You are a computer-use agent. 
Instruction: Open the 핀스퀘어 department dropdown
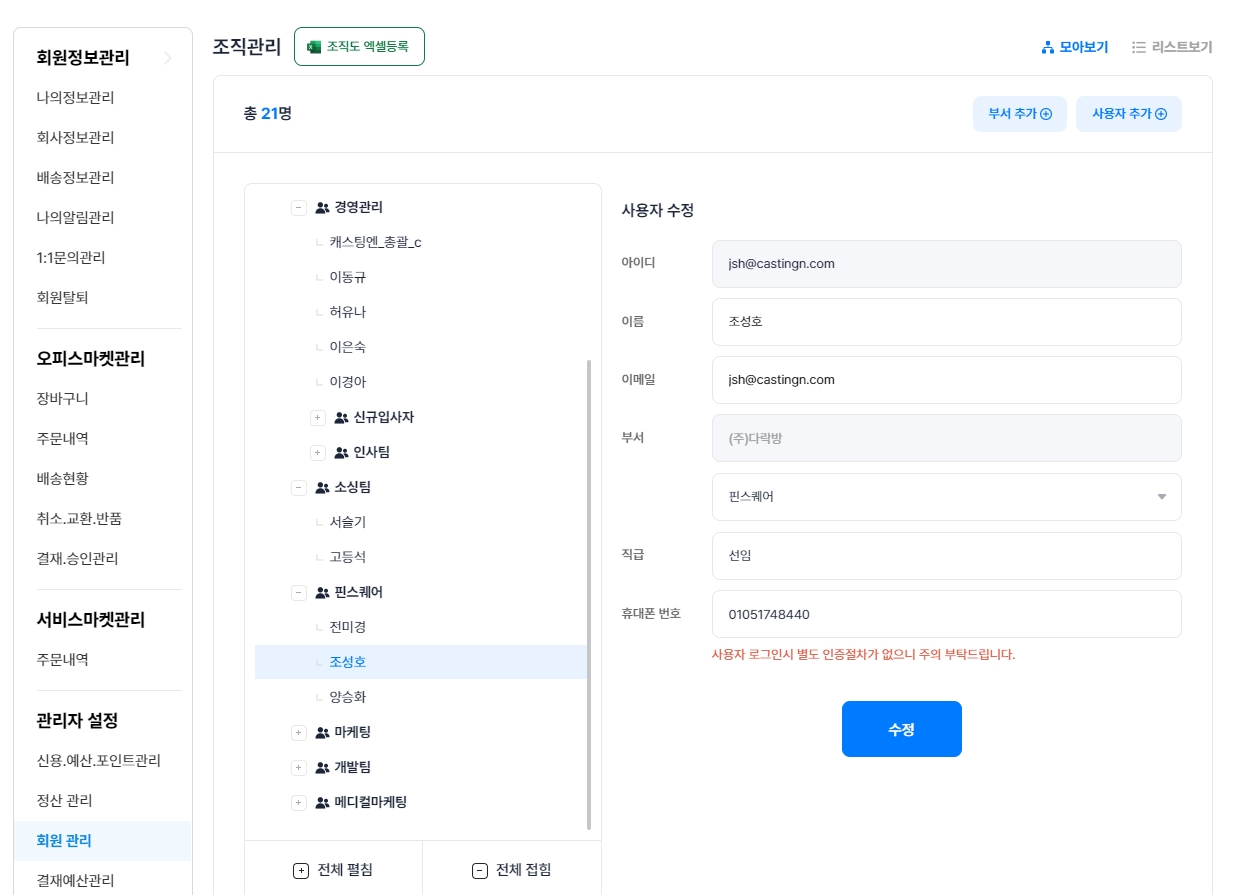(946, 497)
